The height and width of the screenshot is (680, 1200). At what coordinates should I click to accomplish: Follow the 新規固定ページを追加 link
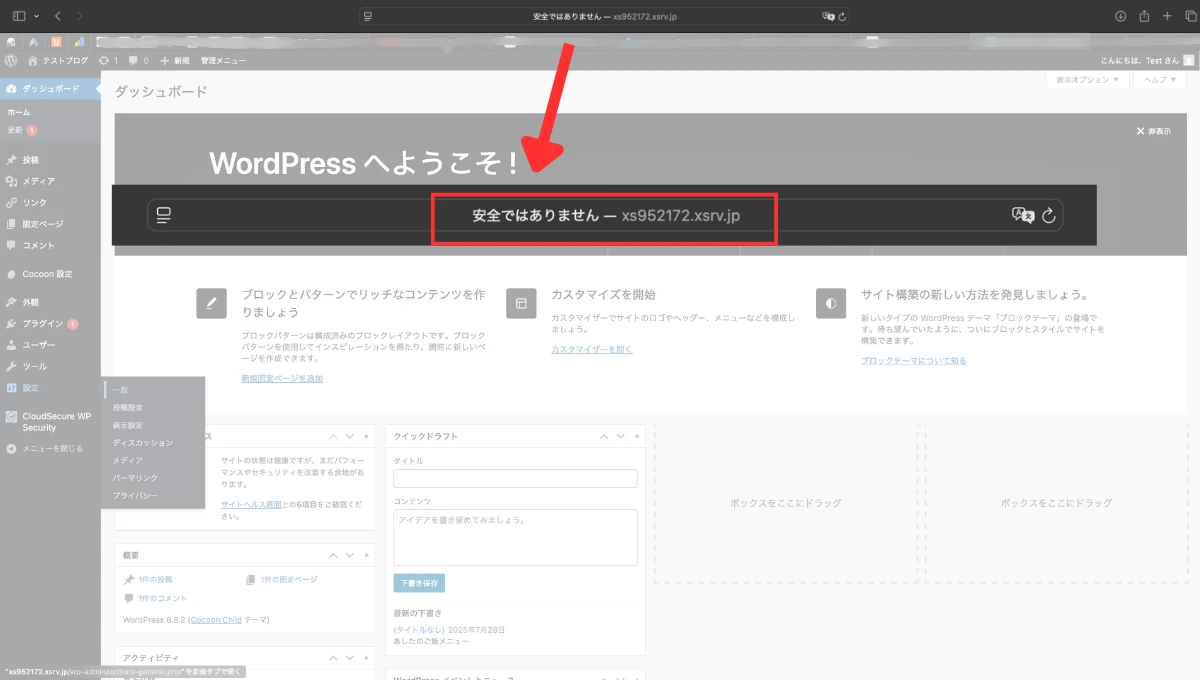pos(282,378)
